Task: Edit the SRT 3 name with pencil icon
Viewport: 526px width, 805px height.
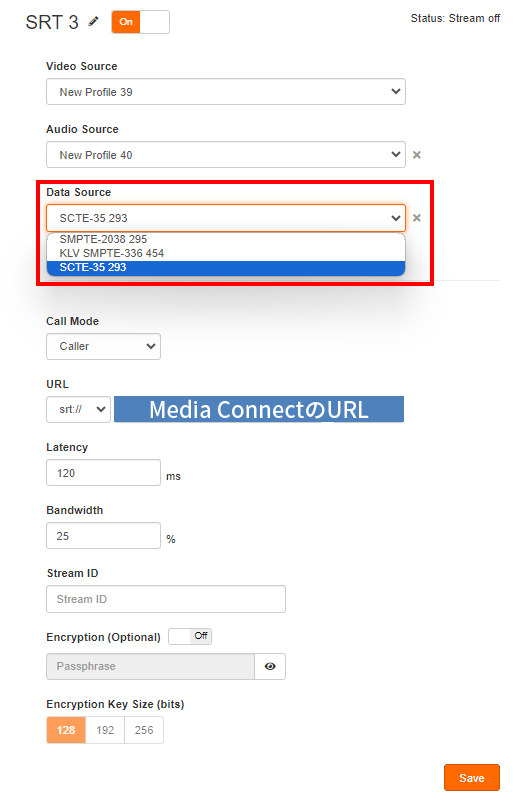Action: [x=93, y=22]
